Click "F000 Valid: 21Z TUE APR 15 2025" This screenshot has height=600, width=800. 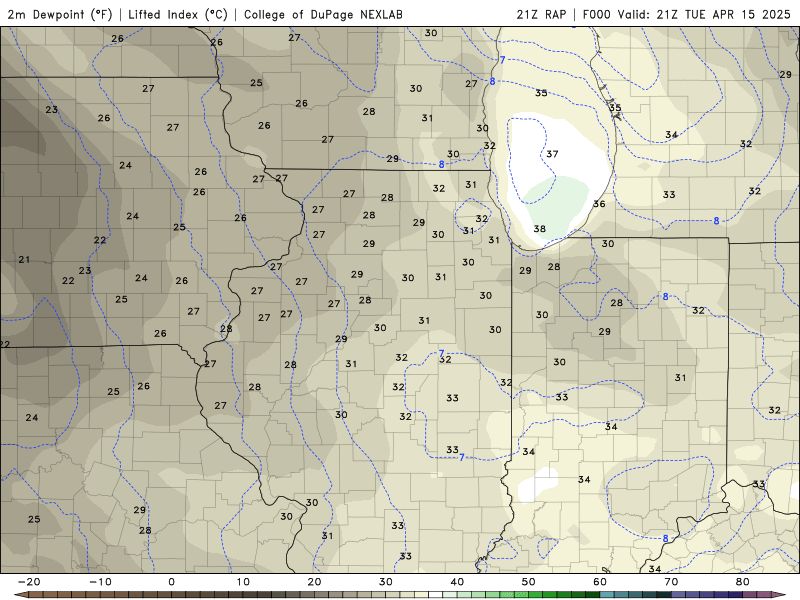[x=686, y=14]
